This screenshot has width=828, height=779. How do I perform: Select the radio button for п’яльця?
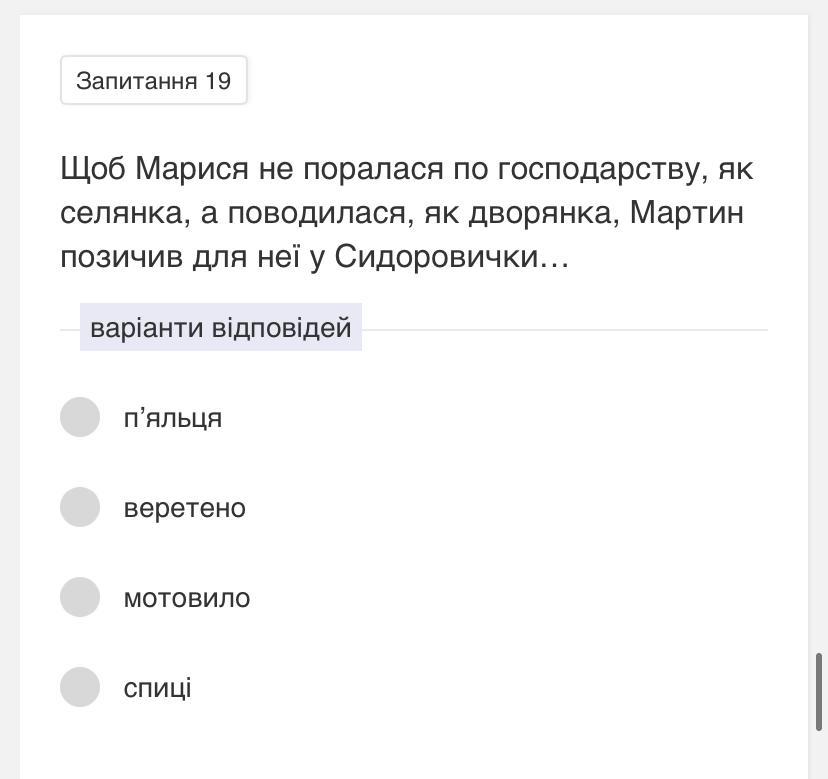tap(80, 417)
